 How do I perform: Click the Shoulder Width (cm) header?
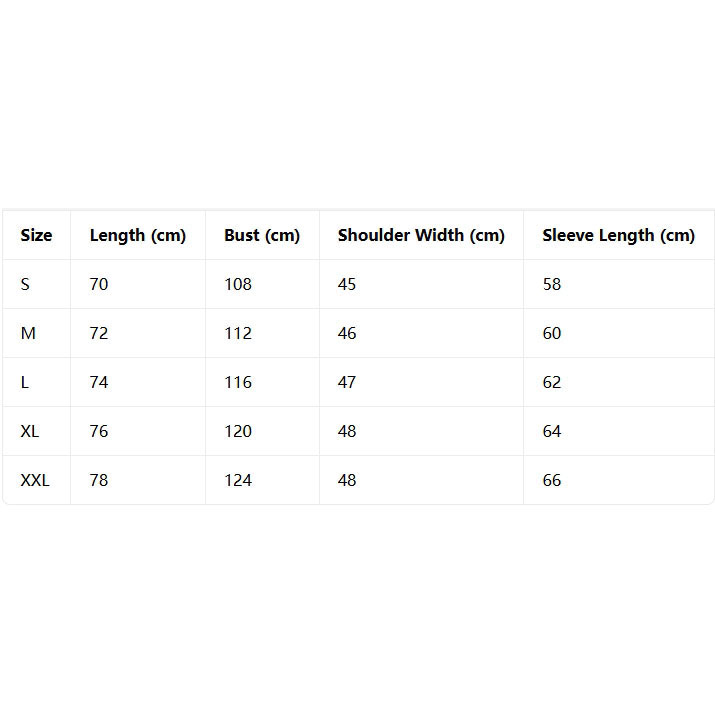pyautogui.click(x=421, y=236)
